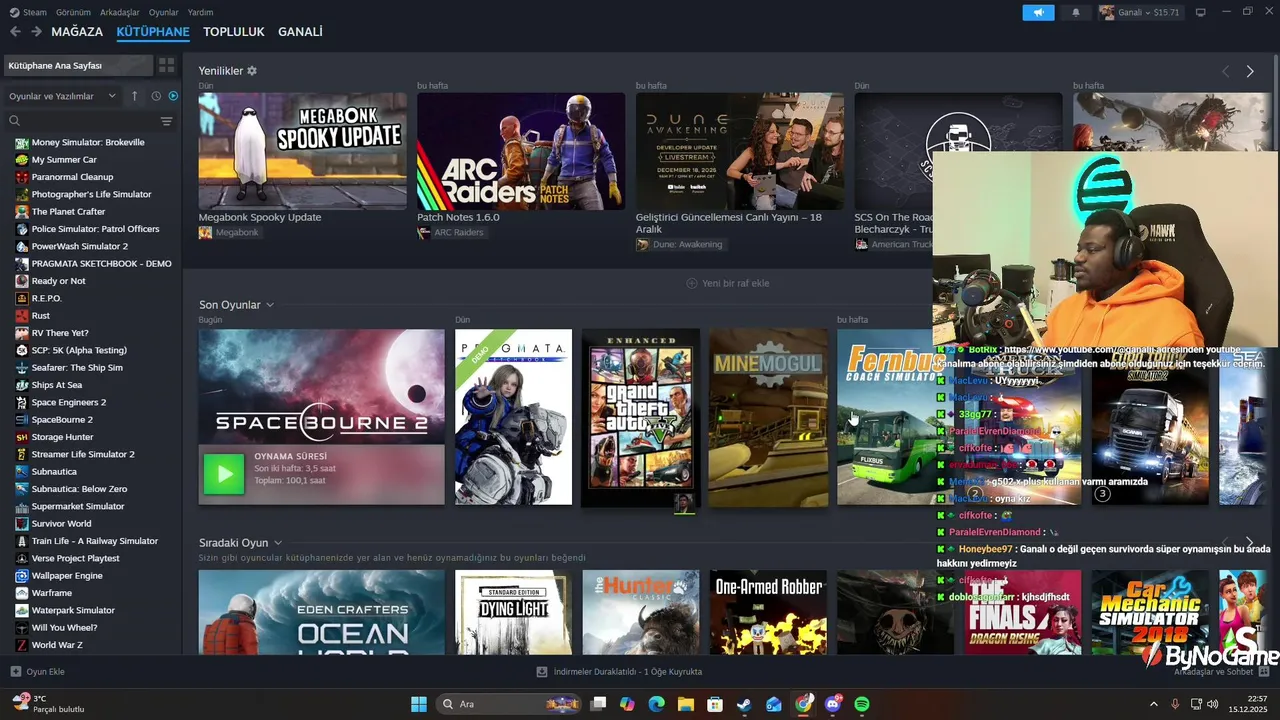Select World War Z in the game list
Image resolution: width=1280 pixels, height=720 pixels.
[x=57, y=645]
